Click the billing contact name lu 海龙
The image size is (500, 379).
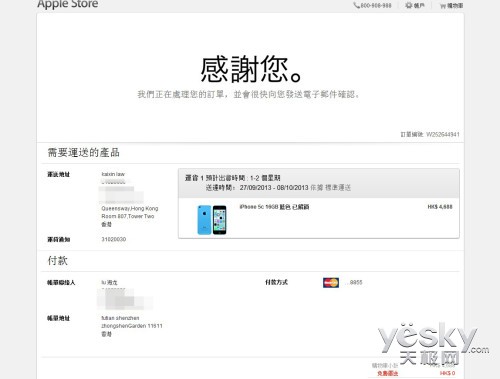[109, 282]
